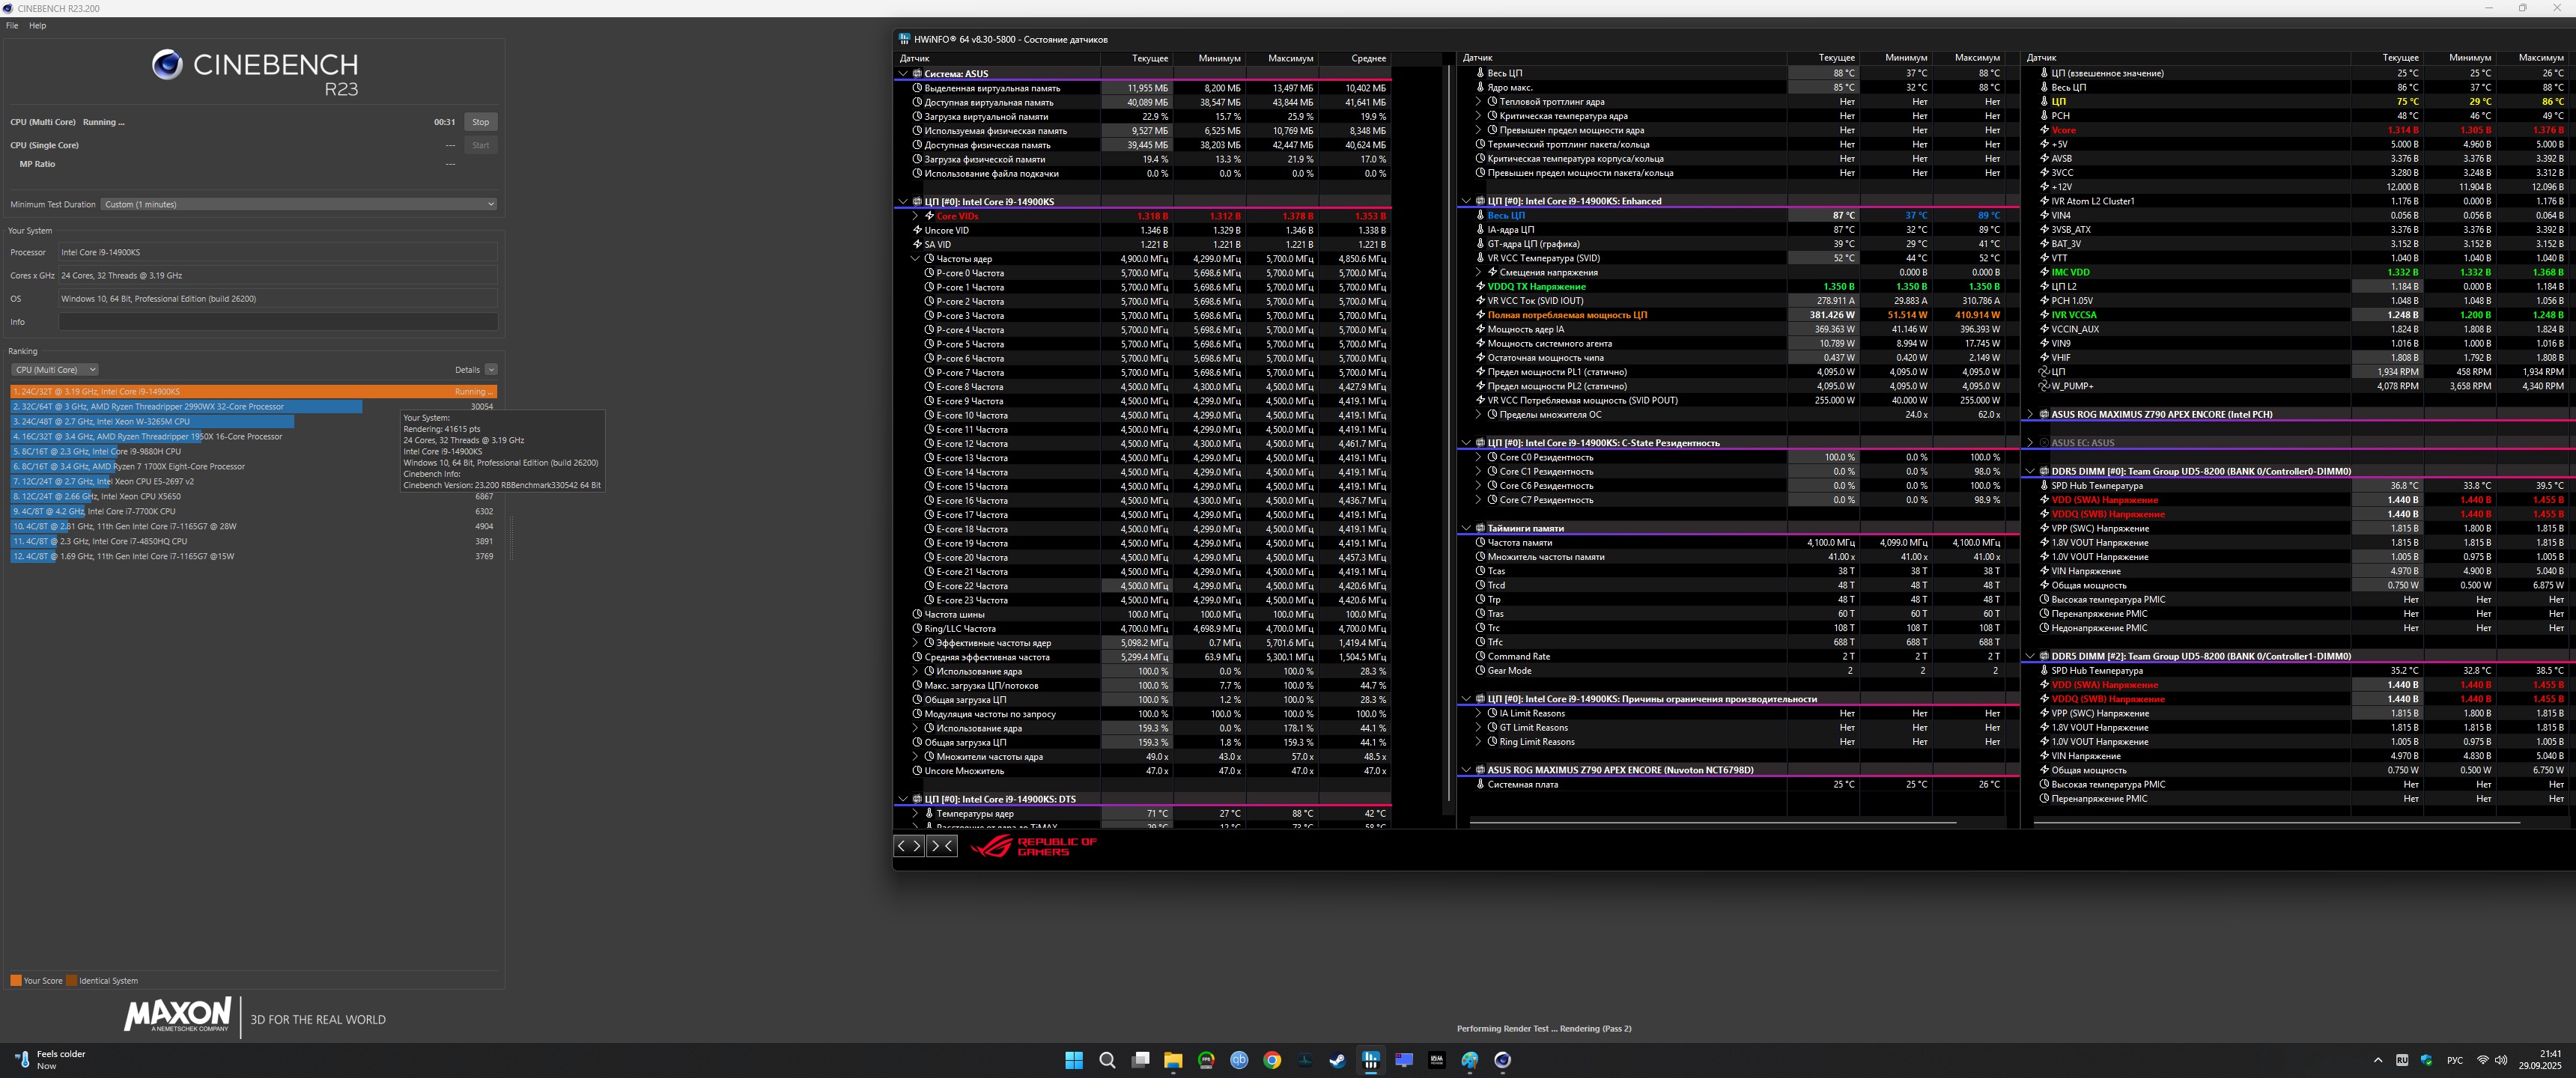
Task: Open FPS Monitor from the taskbar
Action: pos(1206,1060)
